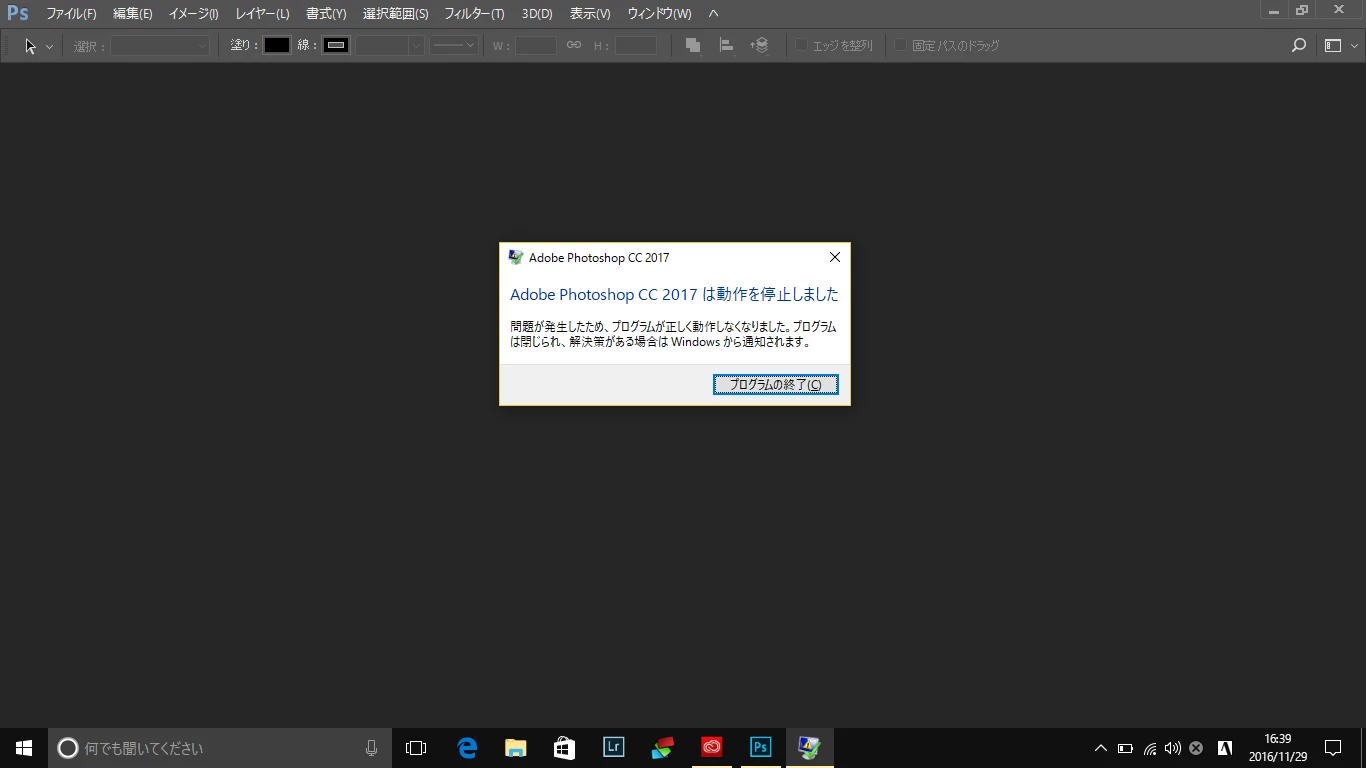Click the W width input field
1366x768 pixels.
tap(536, 46)
